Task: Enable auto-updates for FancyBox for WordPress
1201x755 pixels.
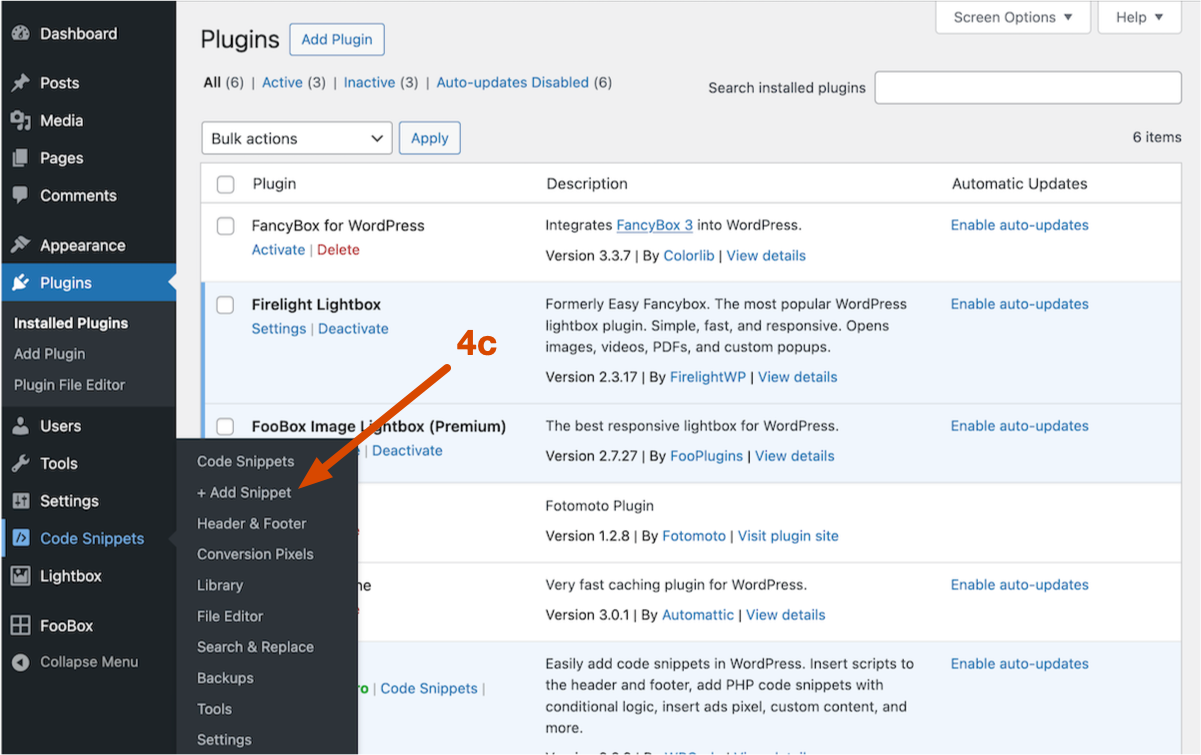Action: pos(1020,225)
